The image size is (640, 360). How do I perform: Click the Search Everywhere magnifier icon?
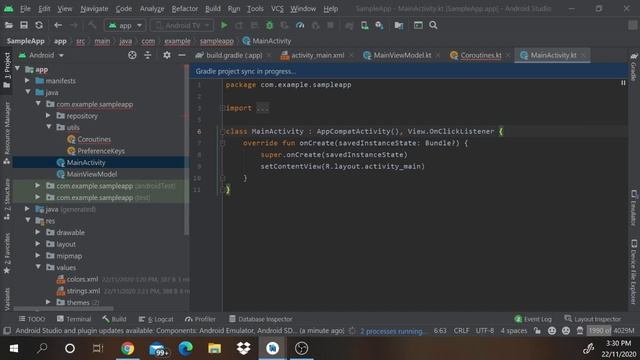click(x=433, y=25)
